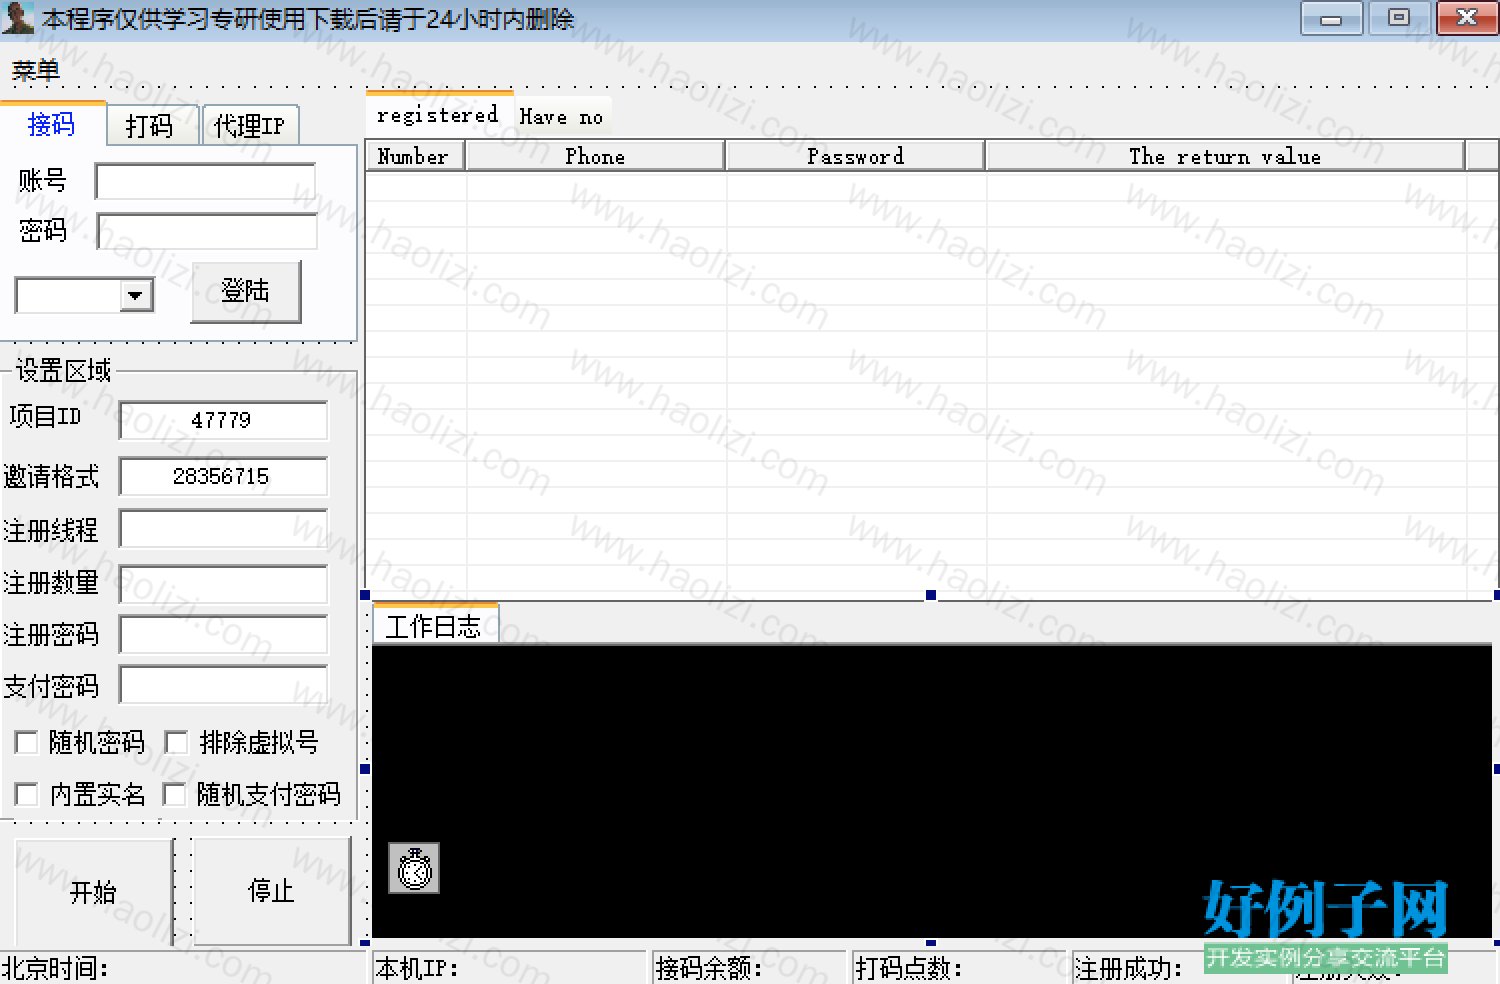Viewport: 1500px width, 984px height.
Task: Enable the 随机支付密码 checkbox
Action: coord(174,795)
